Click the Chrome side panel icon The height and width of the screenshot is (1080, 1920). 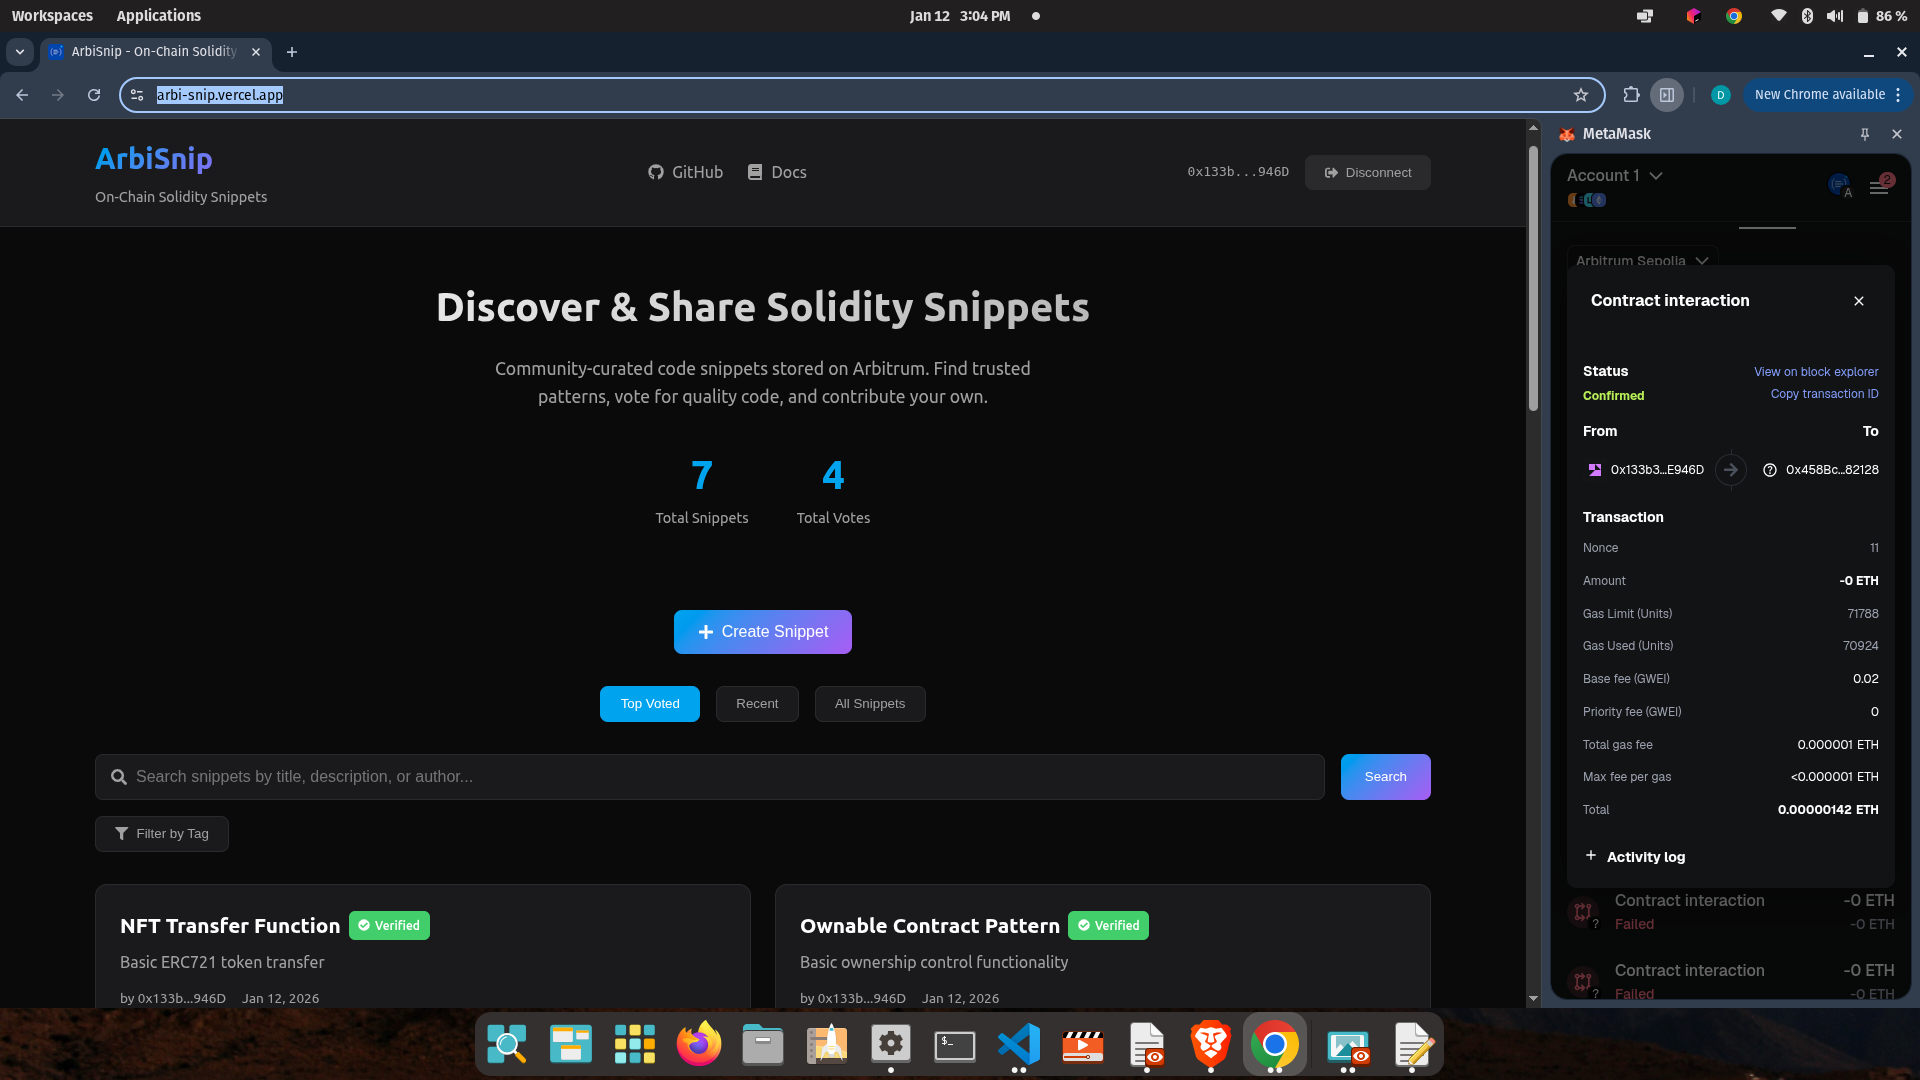point(1667,95)
